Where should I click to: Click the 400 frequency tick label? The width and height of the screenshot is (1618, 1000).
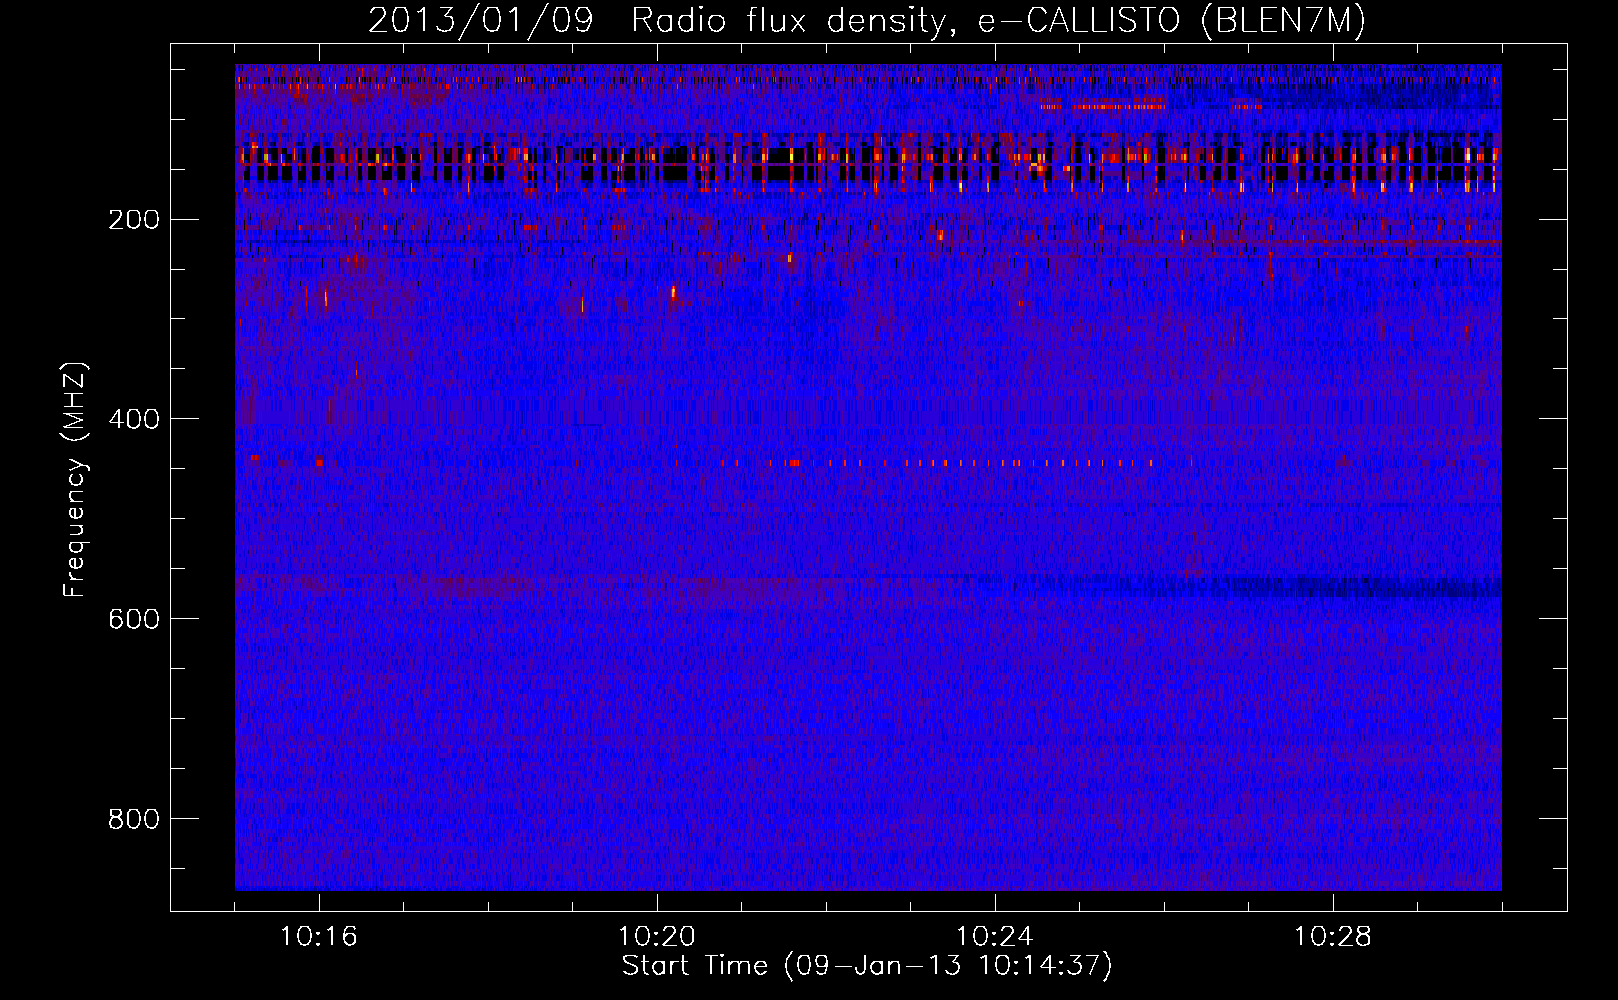(x=133, y=419)
